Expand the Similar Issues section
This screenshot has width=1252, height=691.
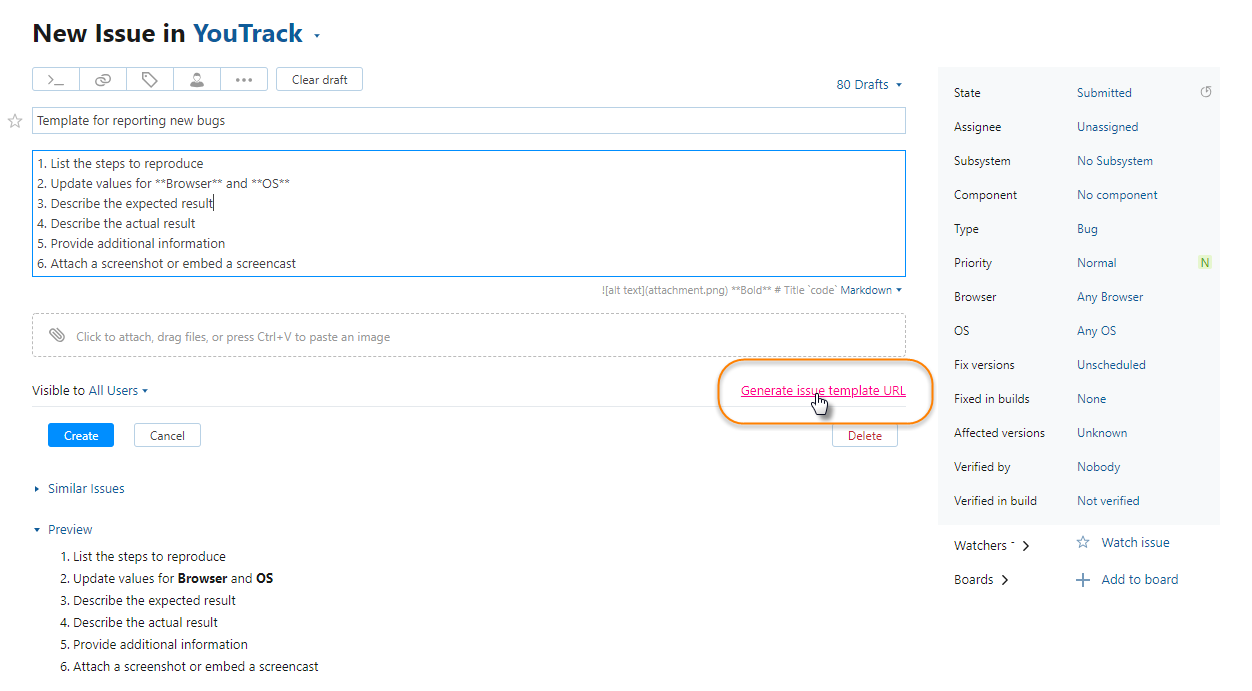click(x=86, y=489)
